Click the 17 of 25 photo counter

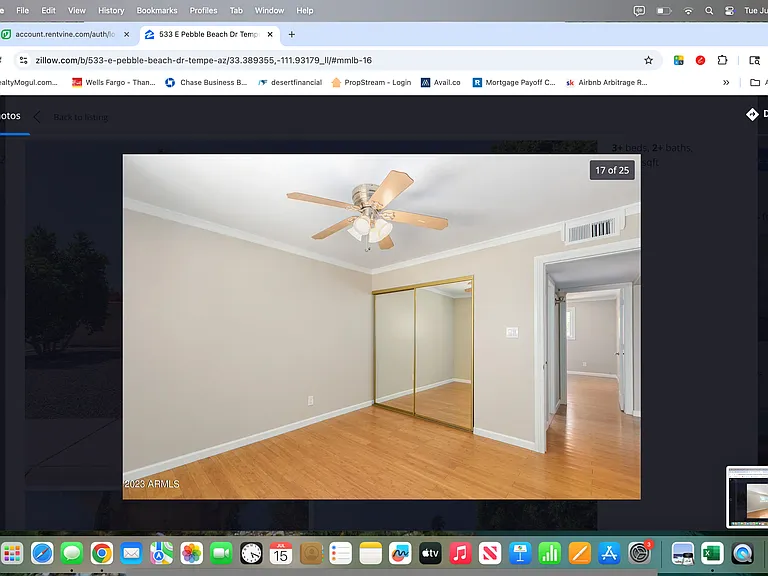(x=612, y=170)
